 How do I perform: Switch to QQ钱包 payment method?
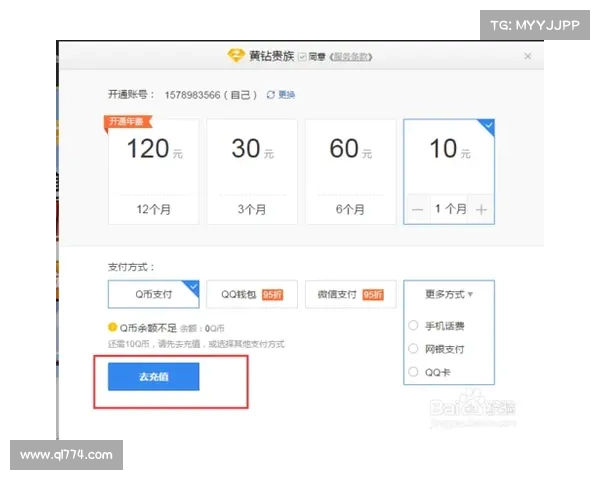(252, 294)
